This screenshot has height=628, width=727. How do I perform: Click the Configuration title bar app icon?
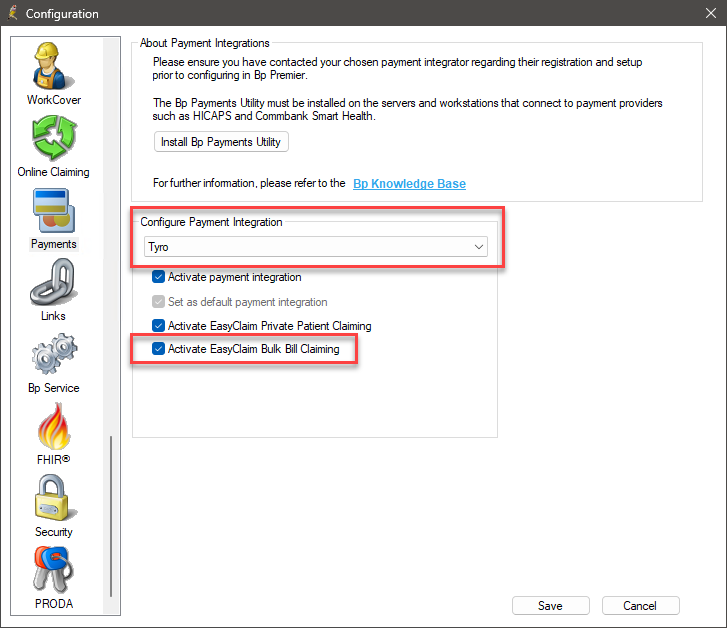[13, 13]
